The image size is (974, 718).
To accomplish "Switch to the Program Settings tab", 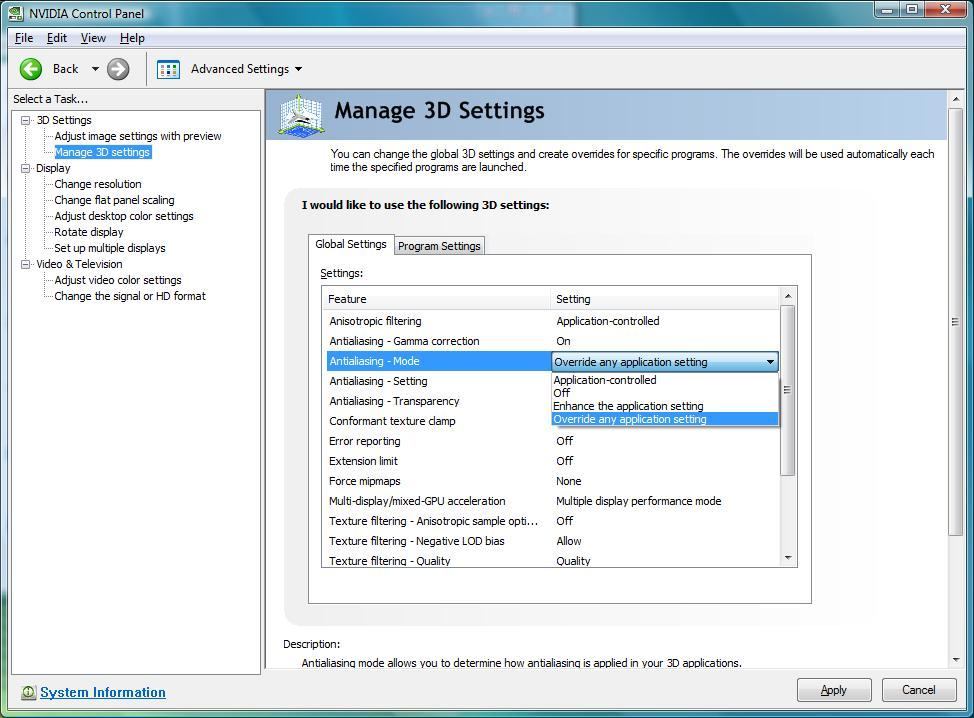I will point(439,246).
